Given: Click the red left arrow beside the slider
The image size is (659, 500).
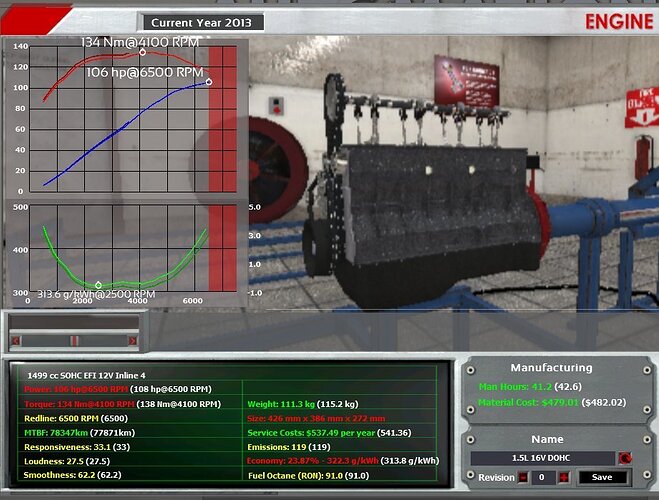Looking at the screenshot, I should 16,340.
